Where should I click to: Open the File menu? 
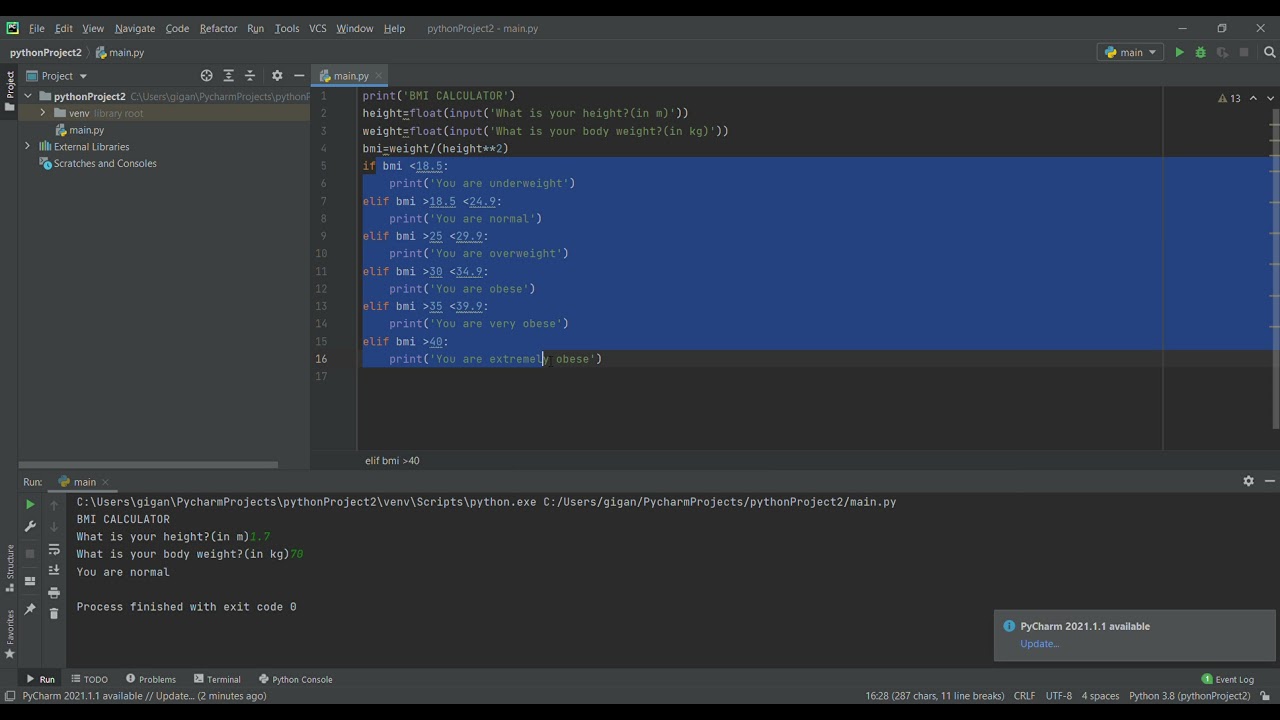(x=36, y=28)
